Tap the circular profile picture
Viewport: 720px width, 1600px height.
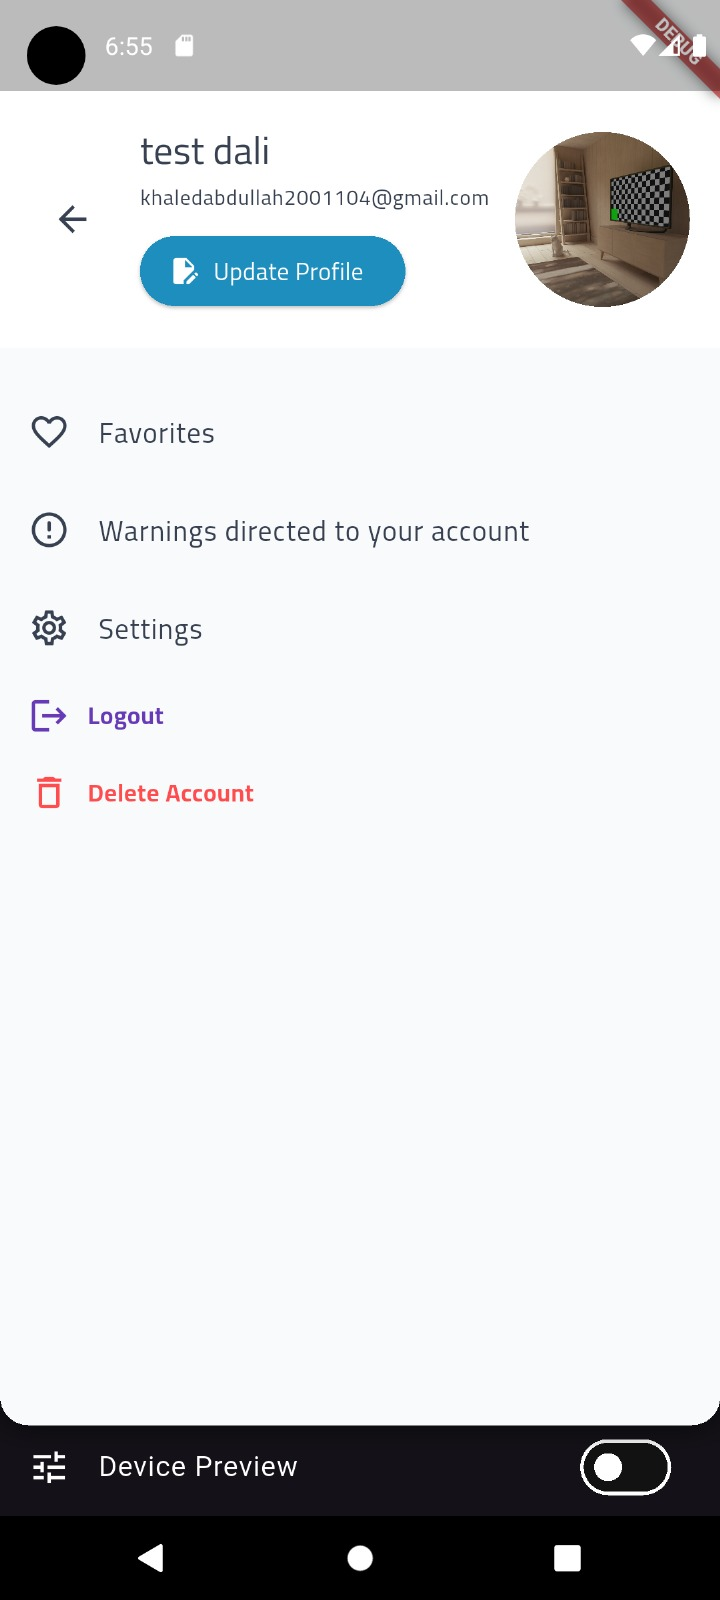[602, 219]
